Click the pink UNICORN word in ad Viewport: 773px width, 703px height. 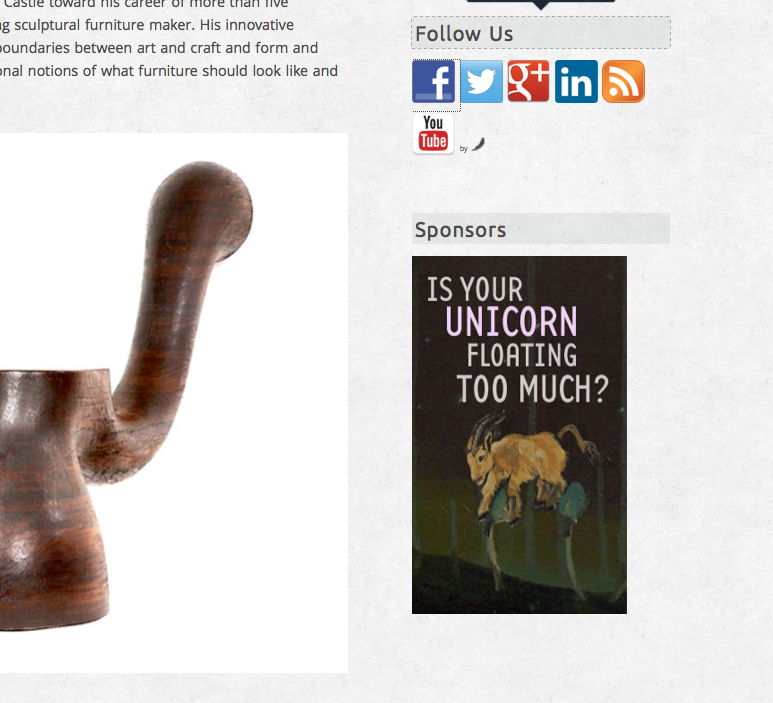tap(511, 321)
